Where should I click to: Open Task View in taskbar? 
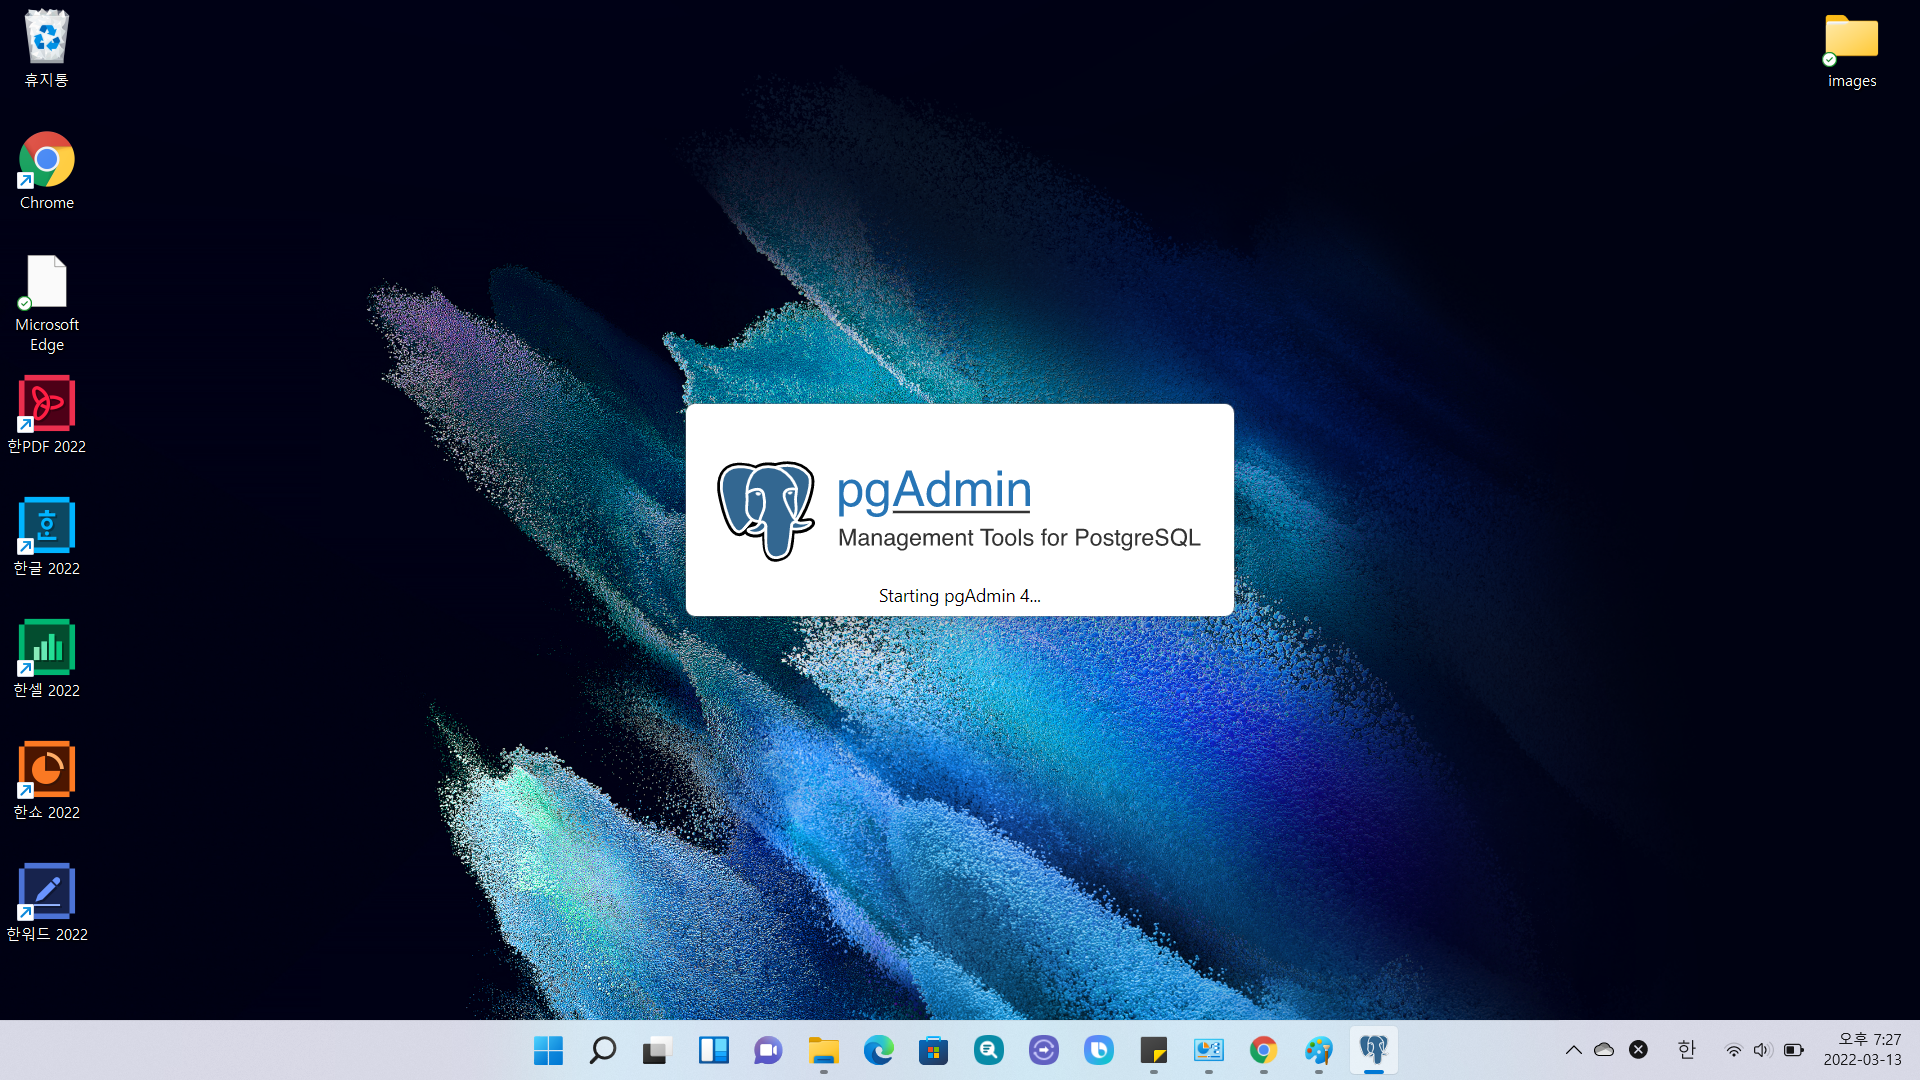pos(656,1050)
